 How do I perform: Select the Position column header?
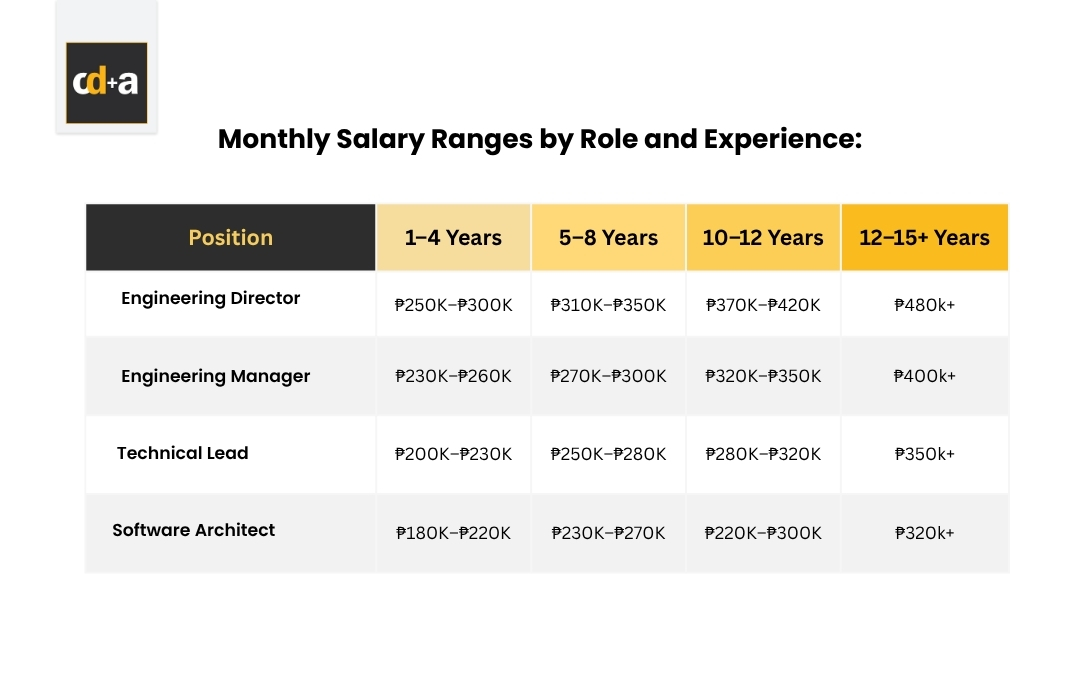(231, 237)
